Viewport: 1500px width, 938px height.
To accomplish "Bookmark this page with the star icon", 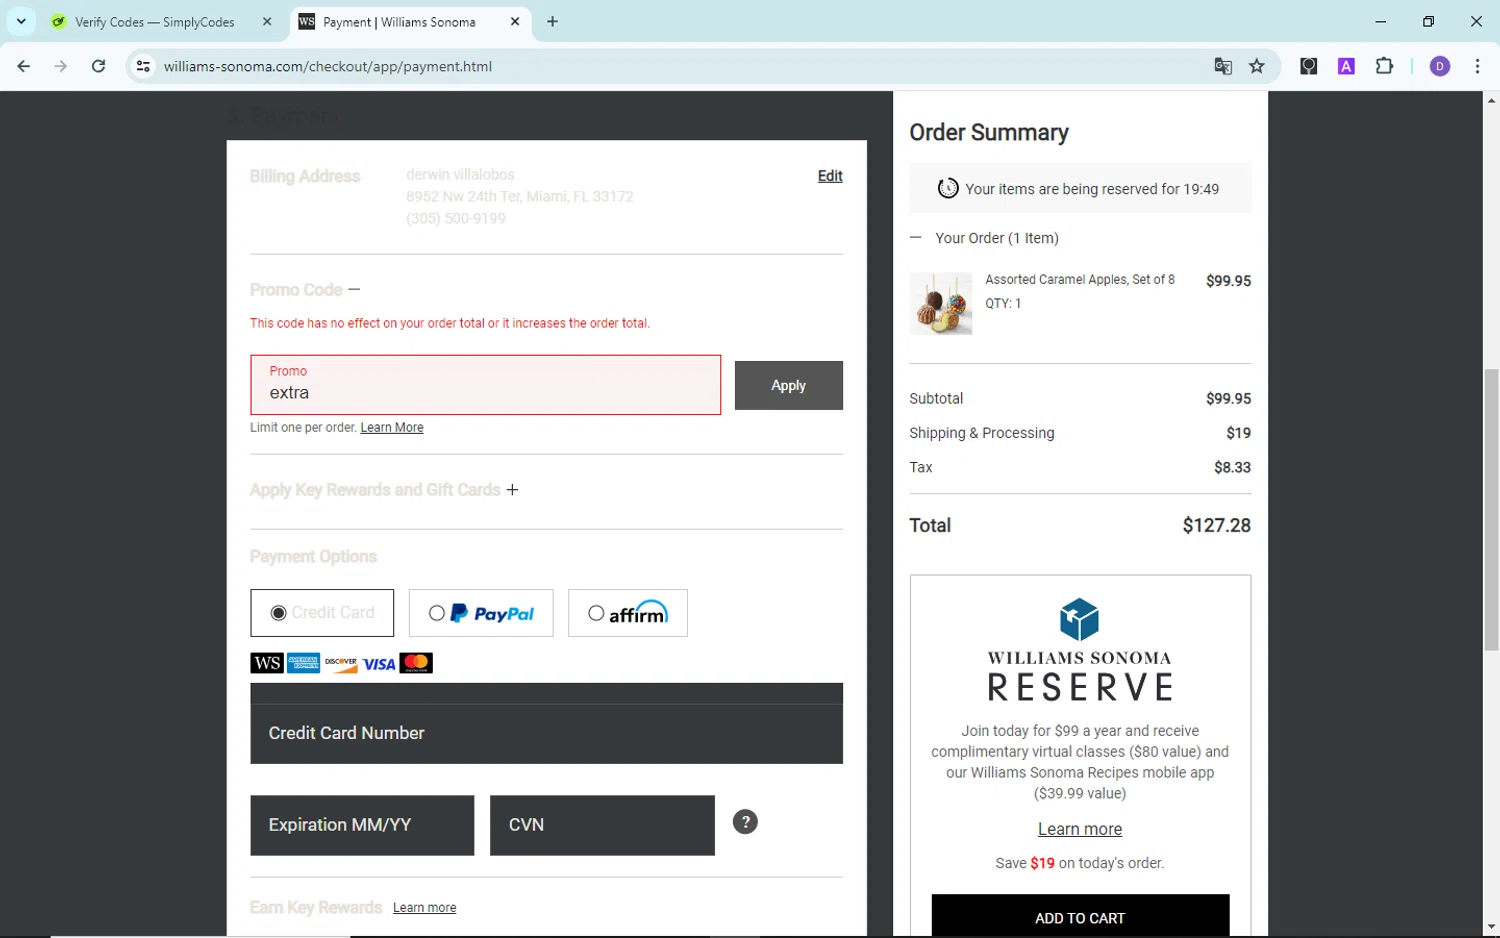I will tap(1257, 66).
